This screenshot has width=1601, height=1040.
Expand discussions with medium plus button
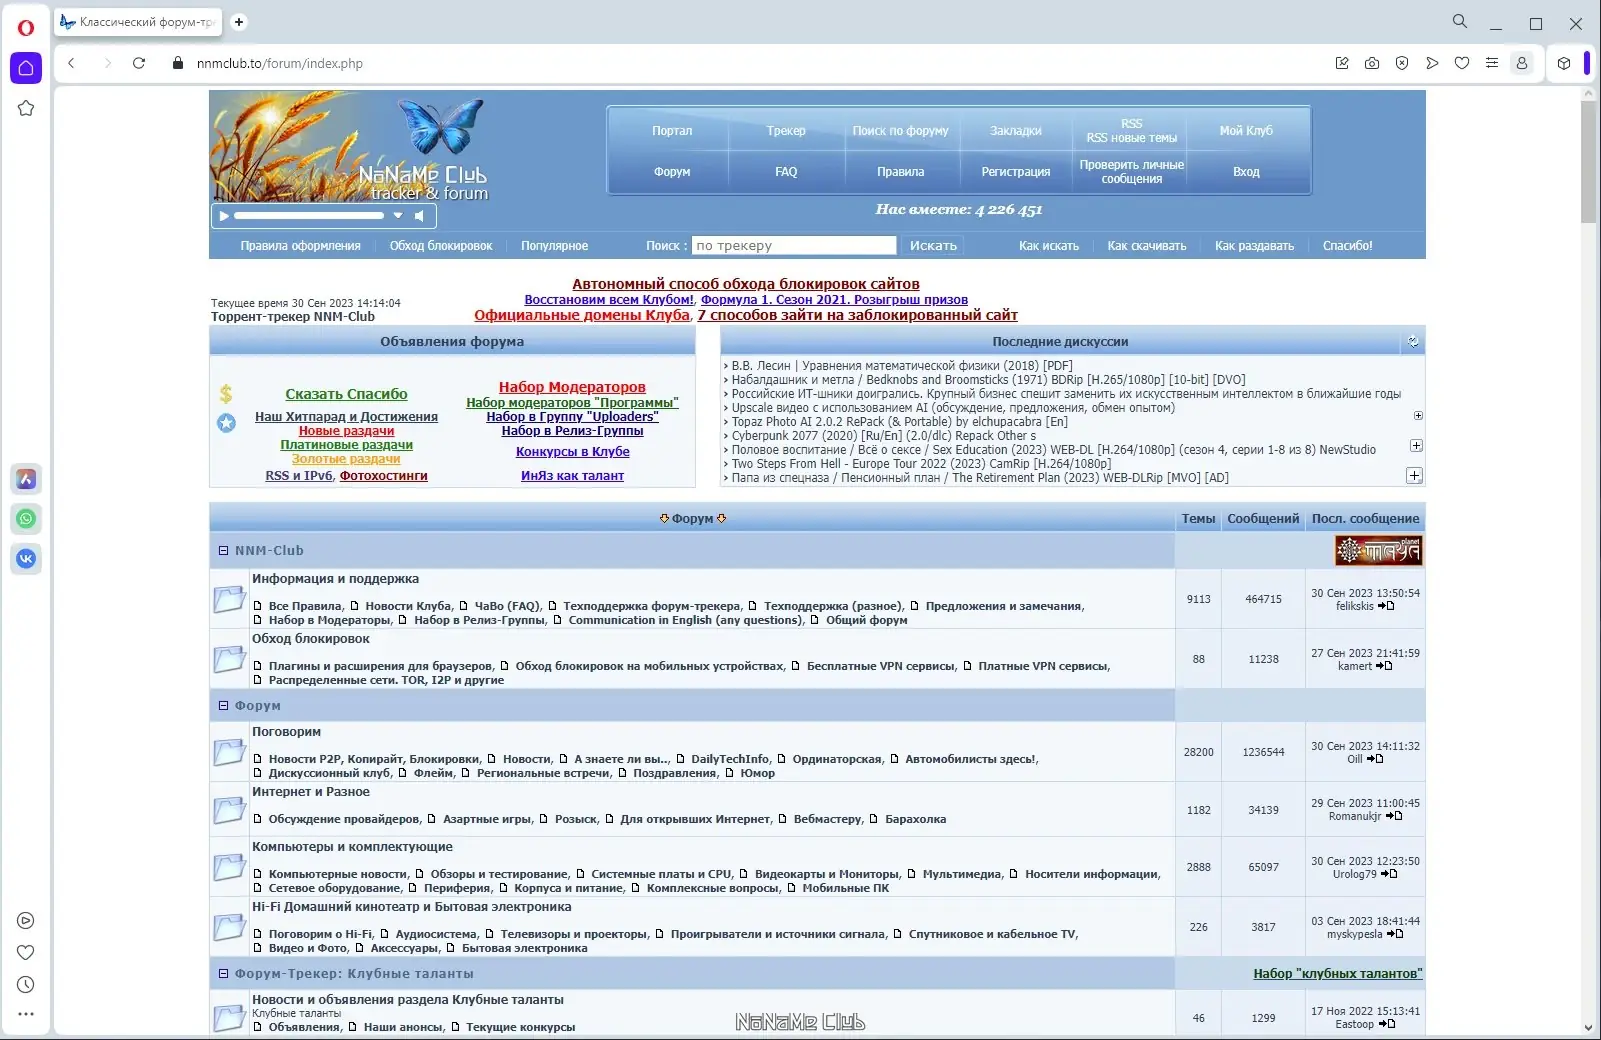1416,445
